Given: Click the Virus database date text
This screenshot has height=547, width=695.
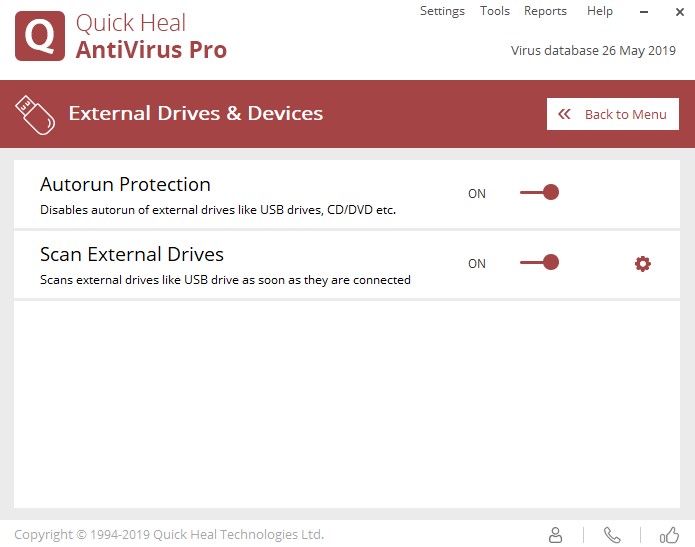Looking at the screenshot, I should pyautogui.click(x=593, y=51).
